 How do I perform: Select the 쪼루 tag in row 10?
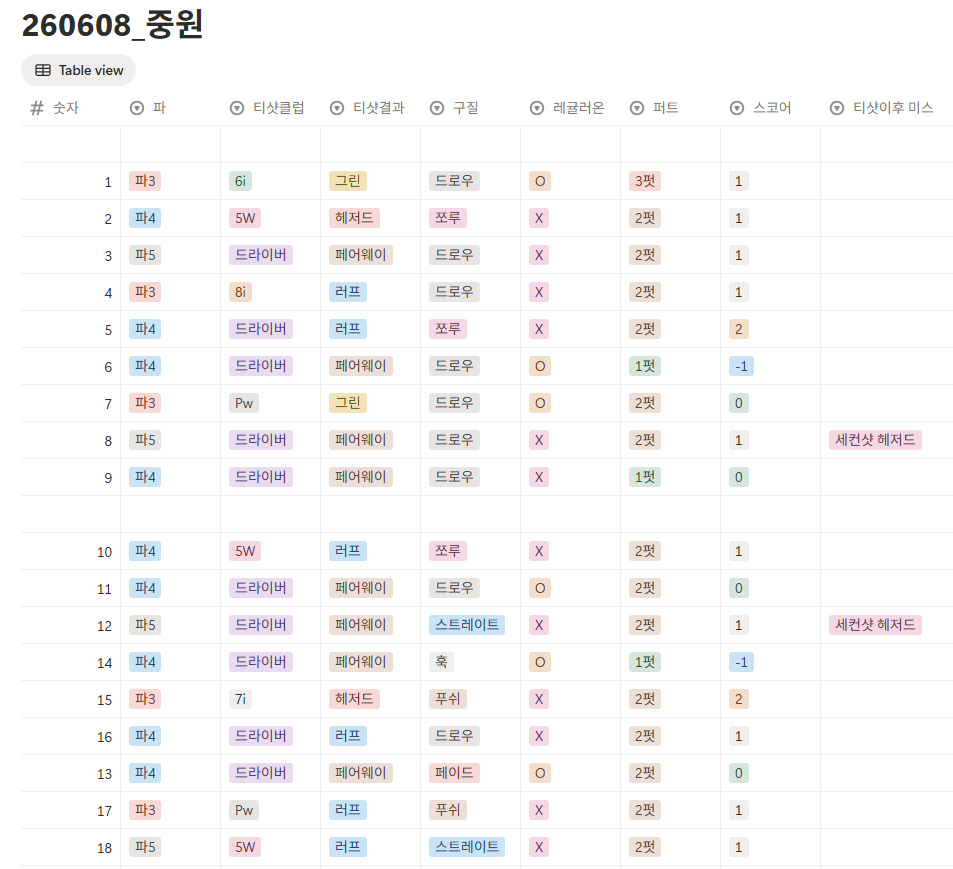pos(448,551)
